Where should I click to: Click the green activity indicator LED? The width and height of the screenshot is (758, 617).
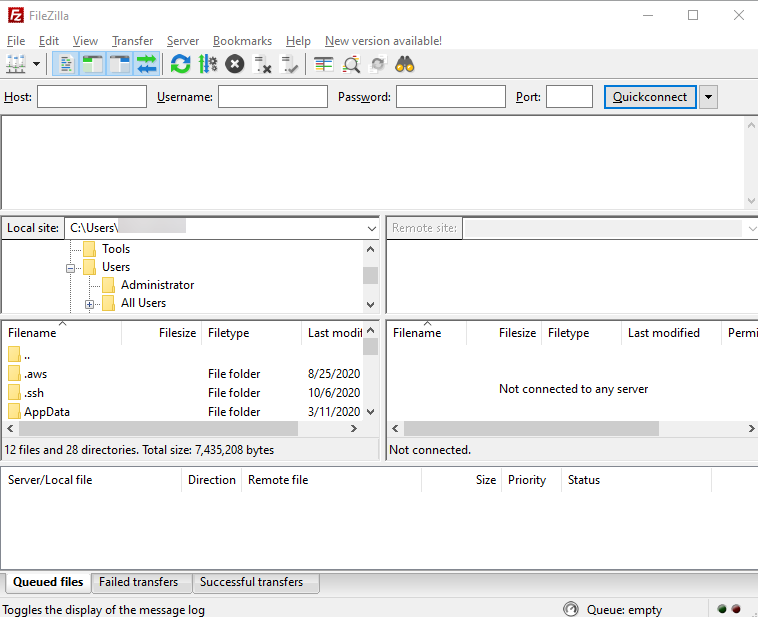pos(722,609)
